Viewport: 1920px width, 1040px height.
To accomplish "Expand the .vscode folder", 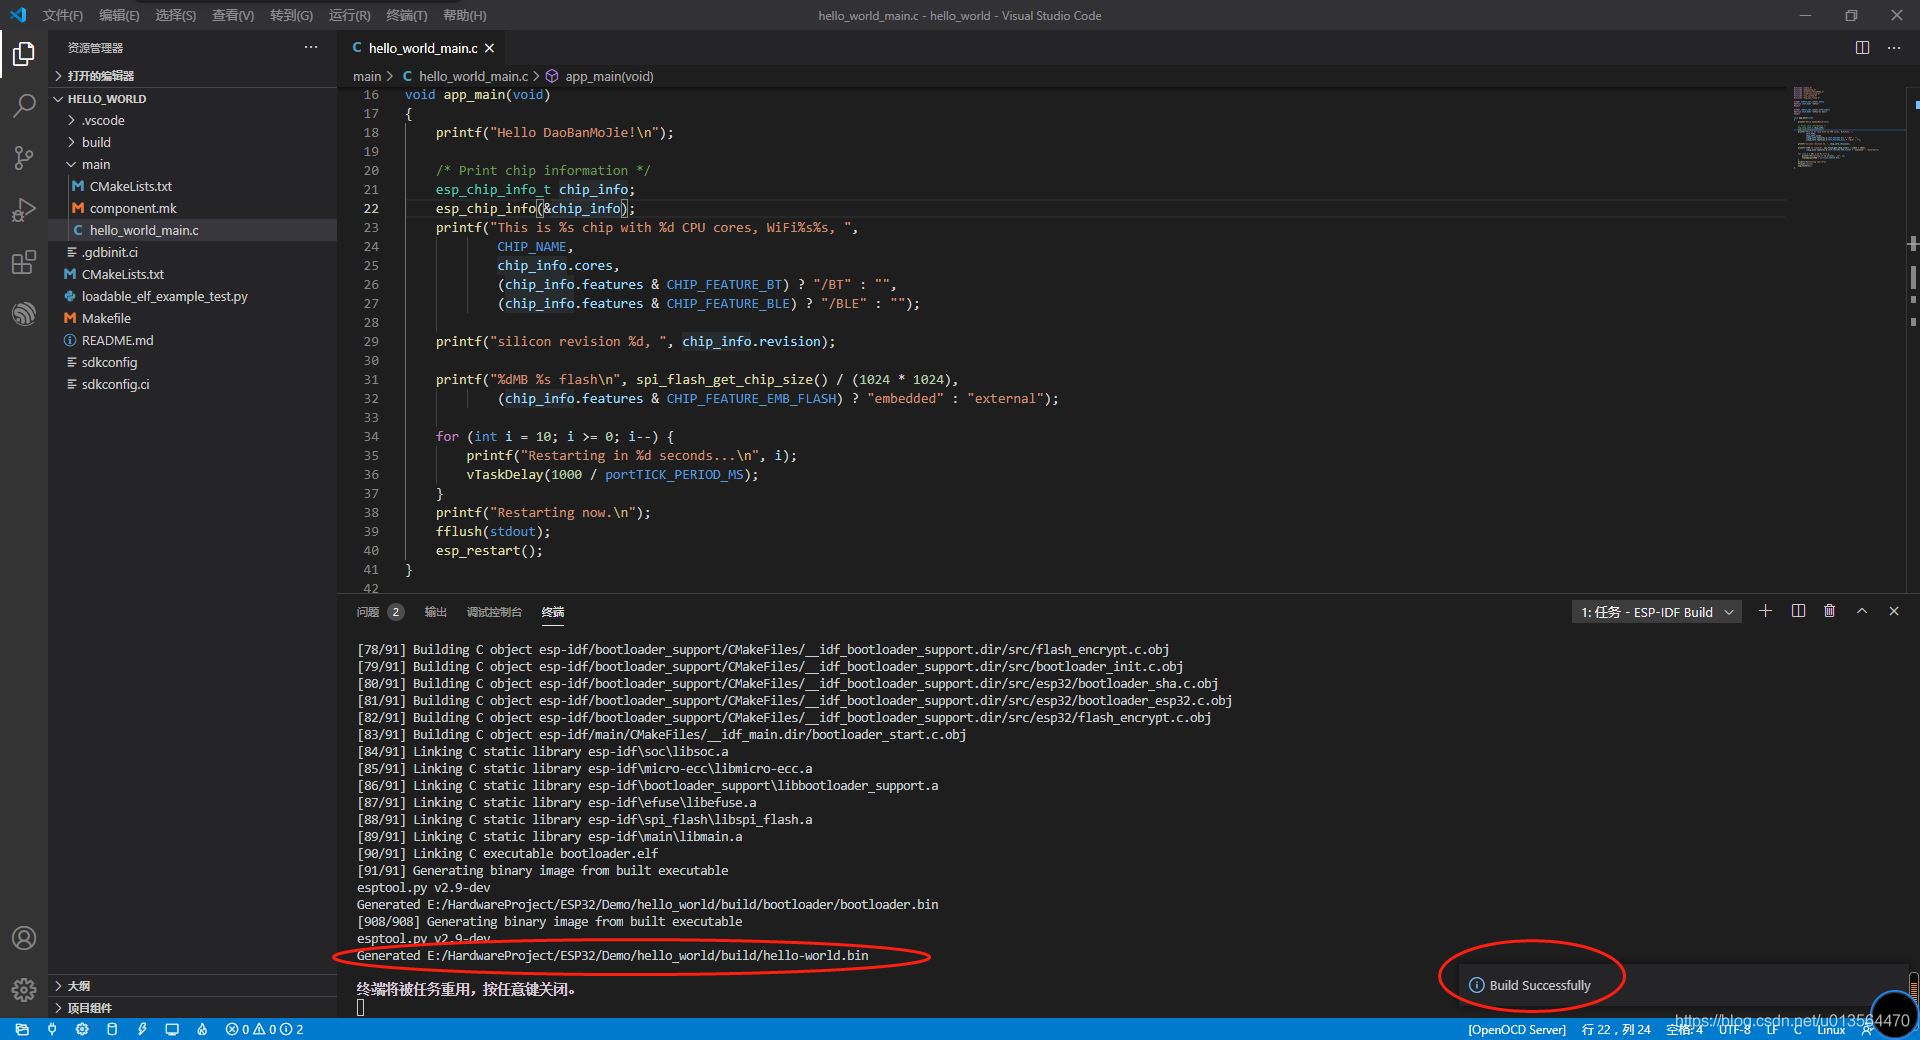I will pos(103,120).
